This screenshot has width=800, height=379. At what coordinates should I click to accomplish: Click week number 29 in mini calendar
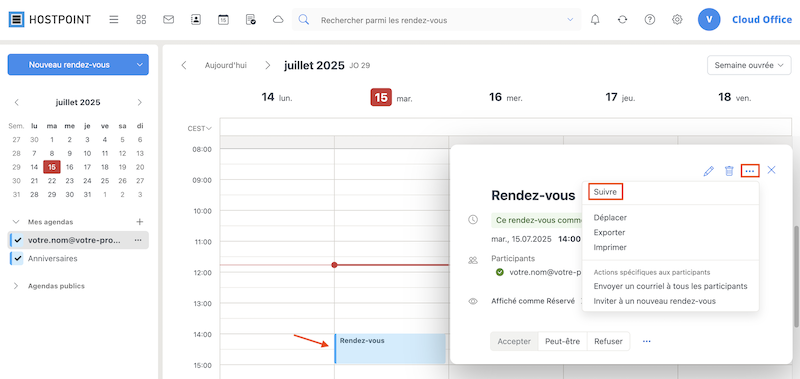tap(16, 167)
